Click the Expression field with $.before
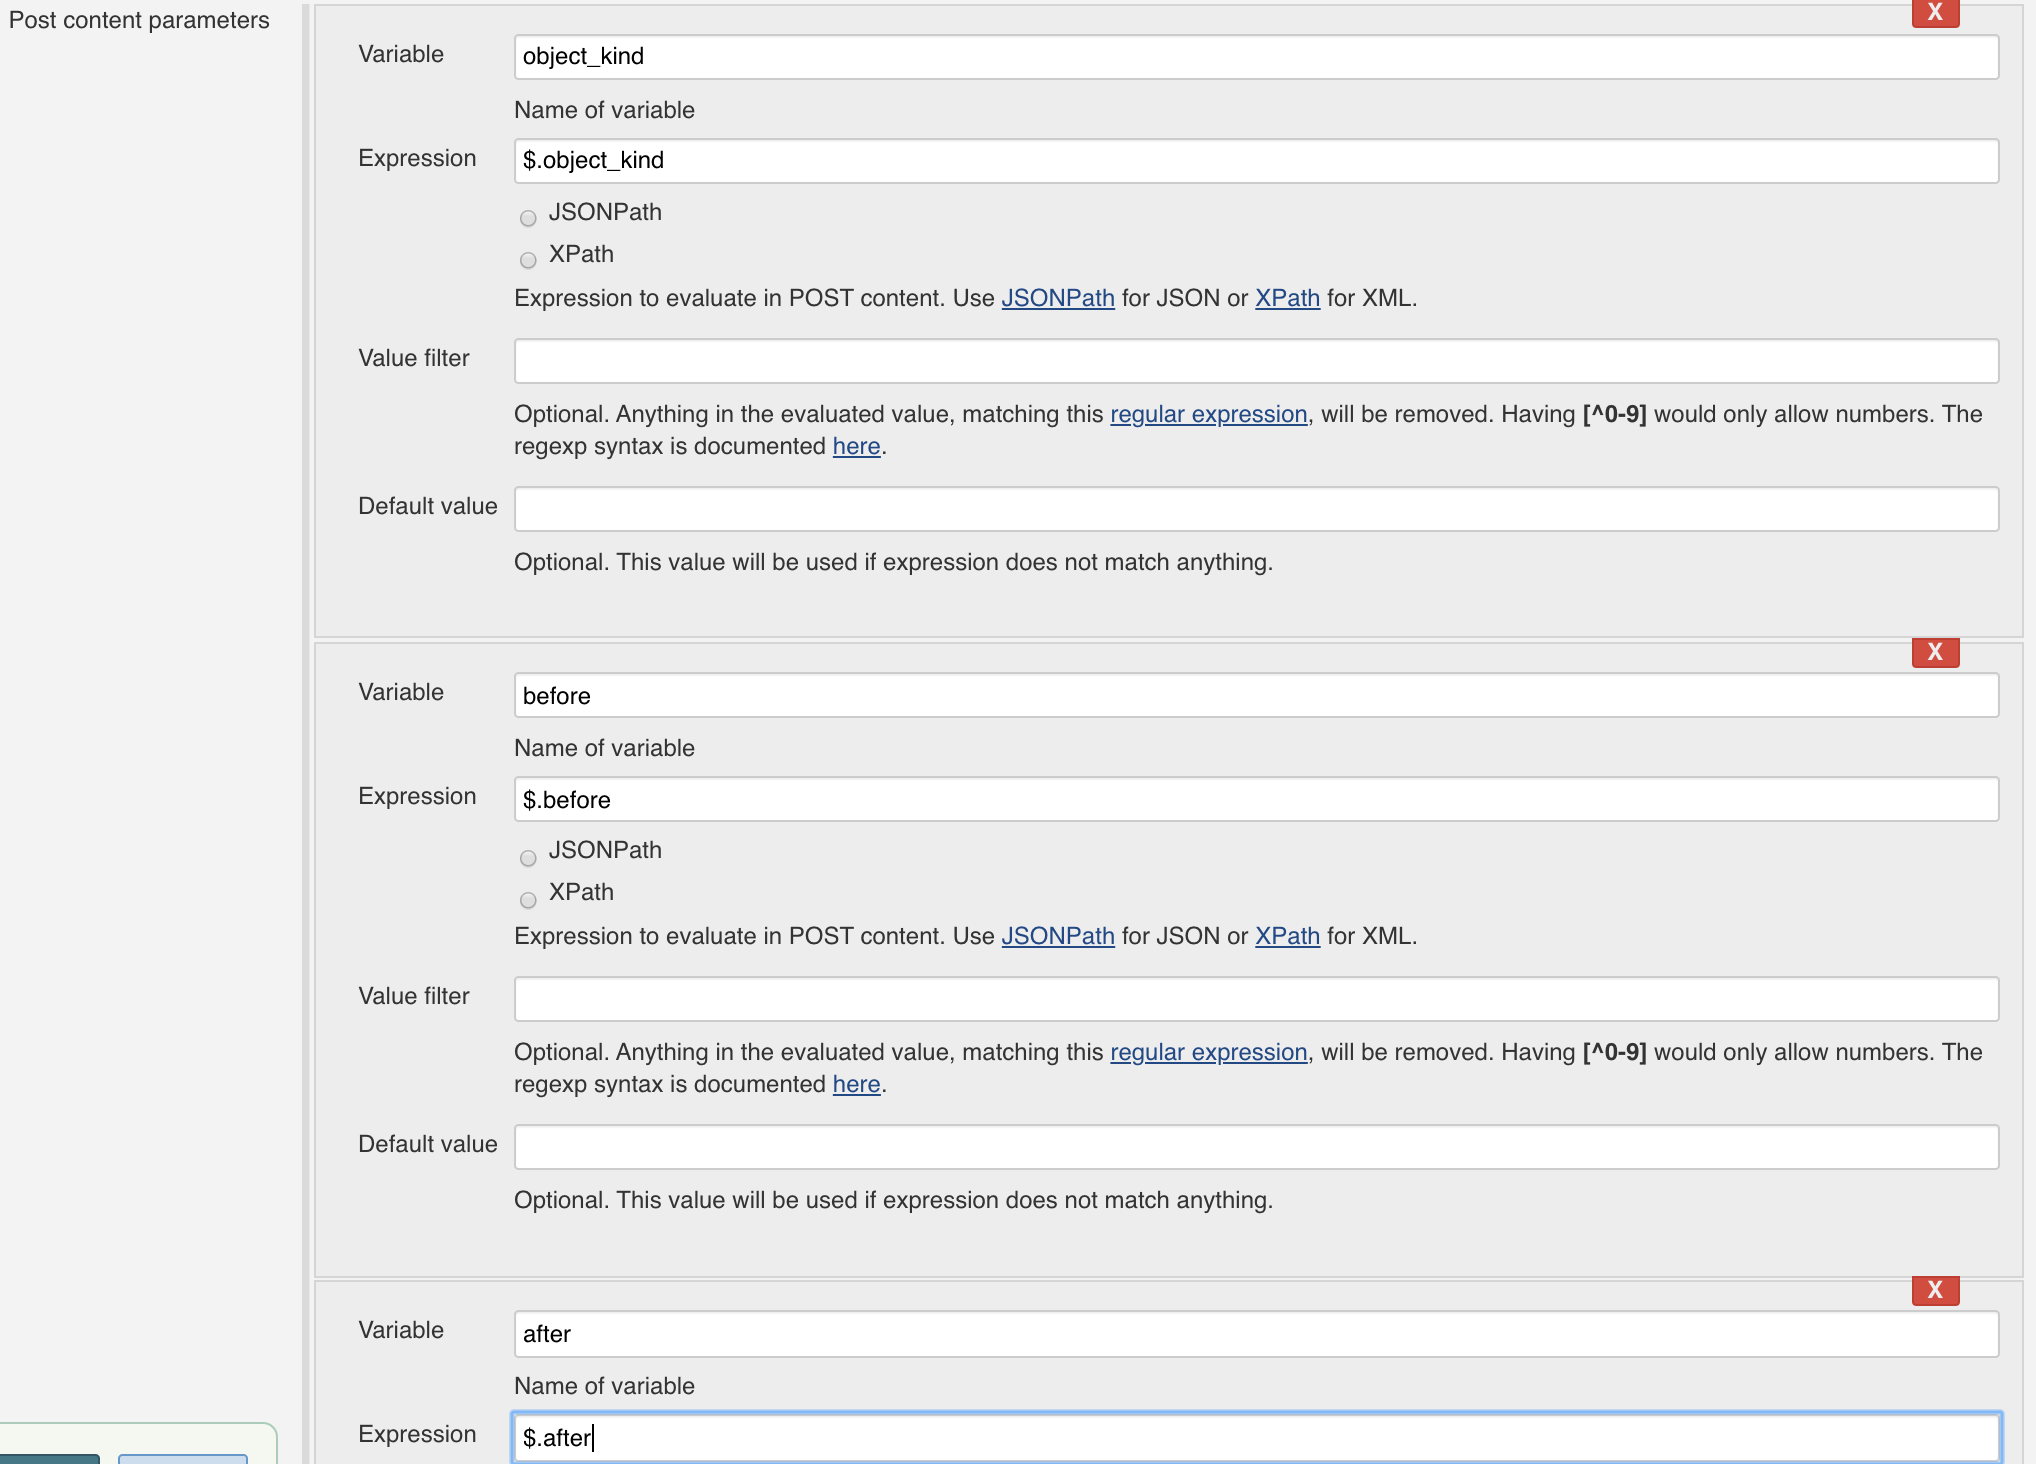 1256,799
